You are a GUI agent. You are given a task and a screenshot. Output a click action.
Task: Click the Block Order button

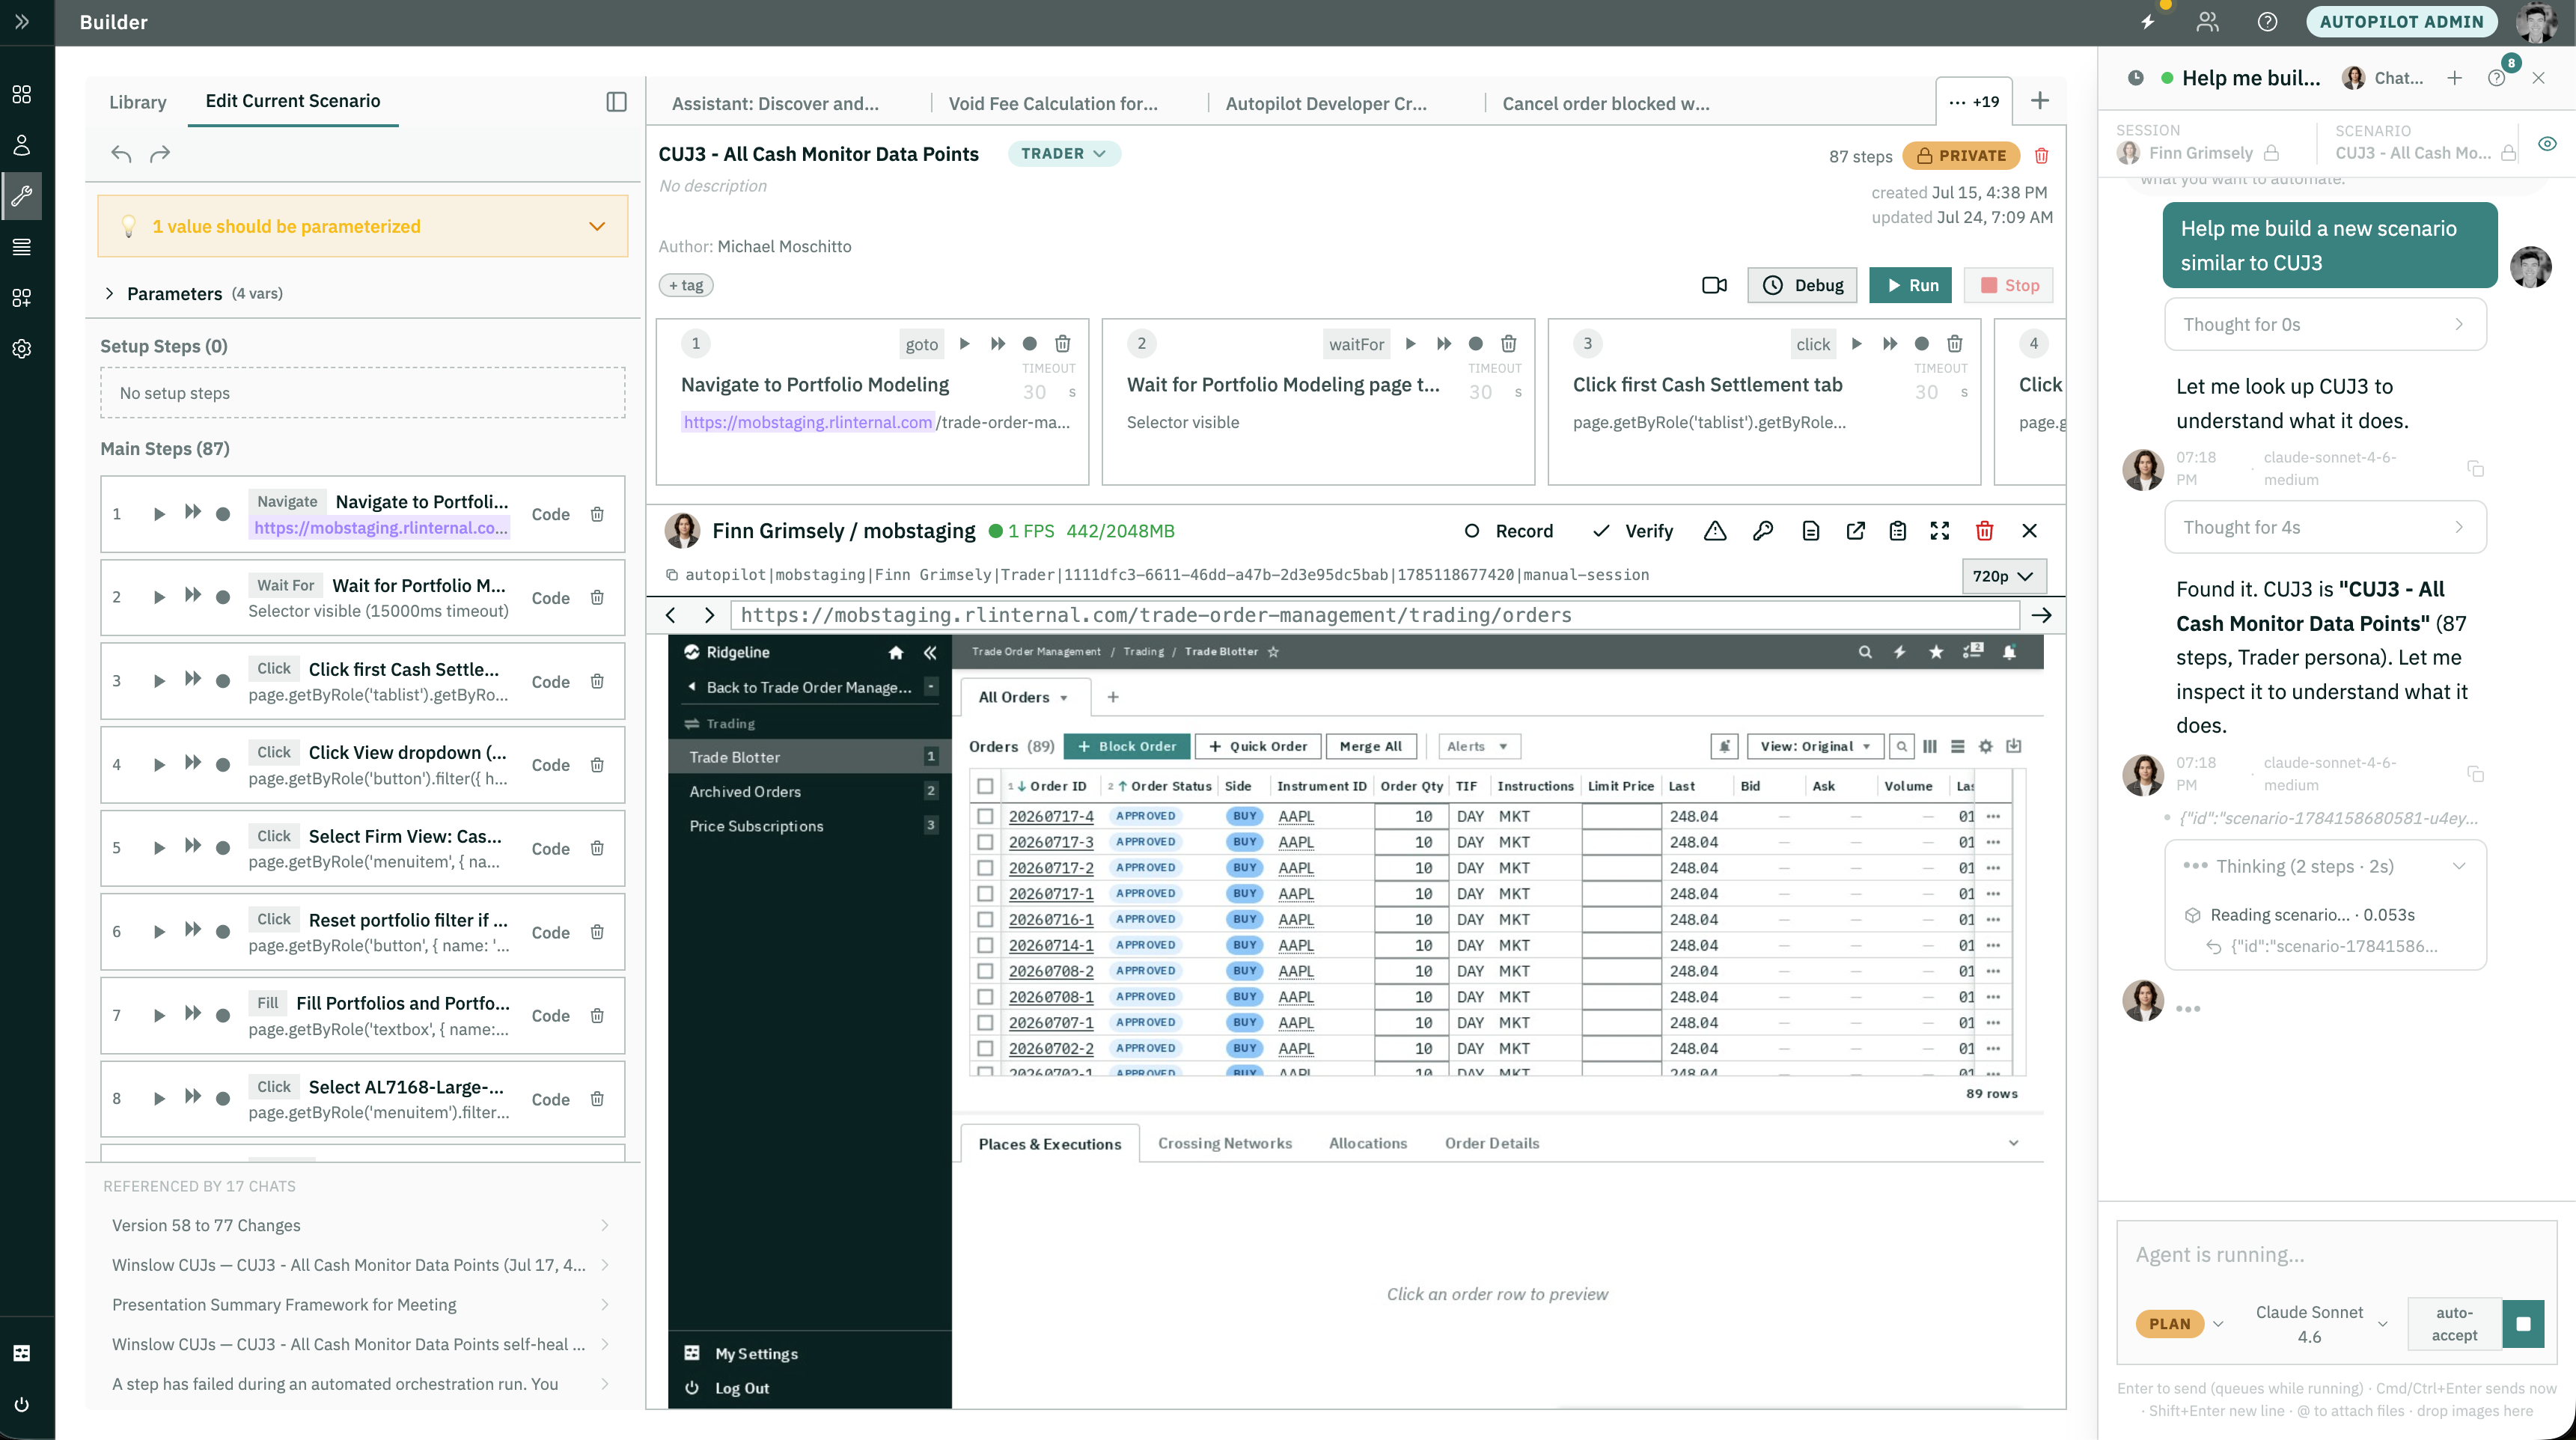(x=1127, y=746)
